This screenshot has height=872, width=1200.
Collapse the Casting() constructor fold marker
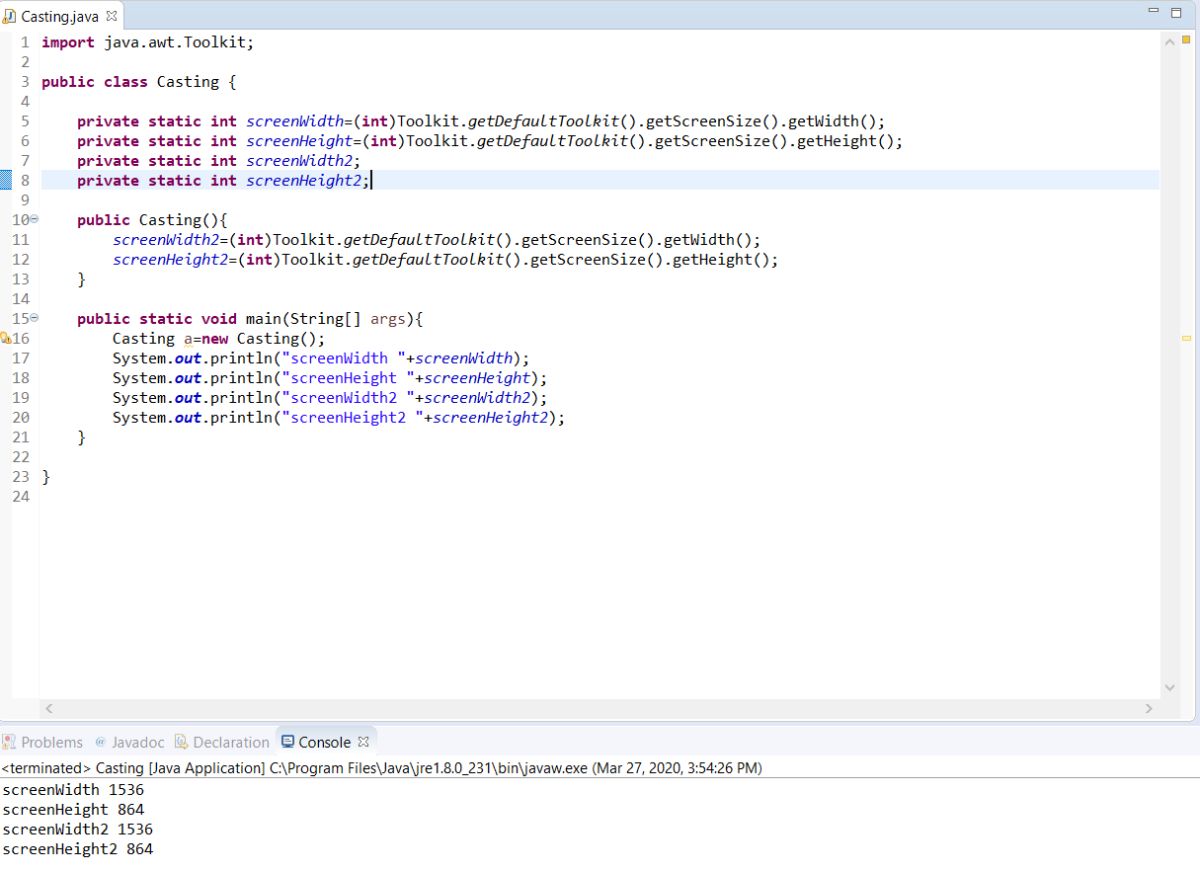pos(33,219)
